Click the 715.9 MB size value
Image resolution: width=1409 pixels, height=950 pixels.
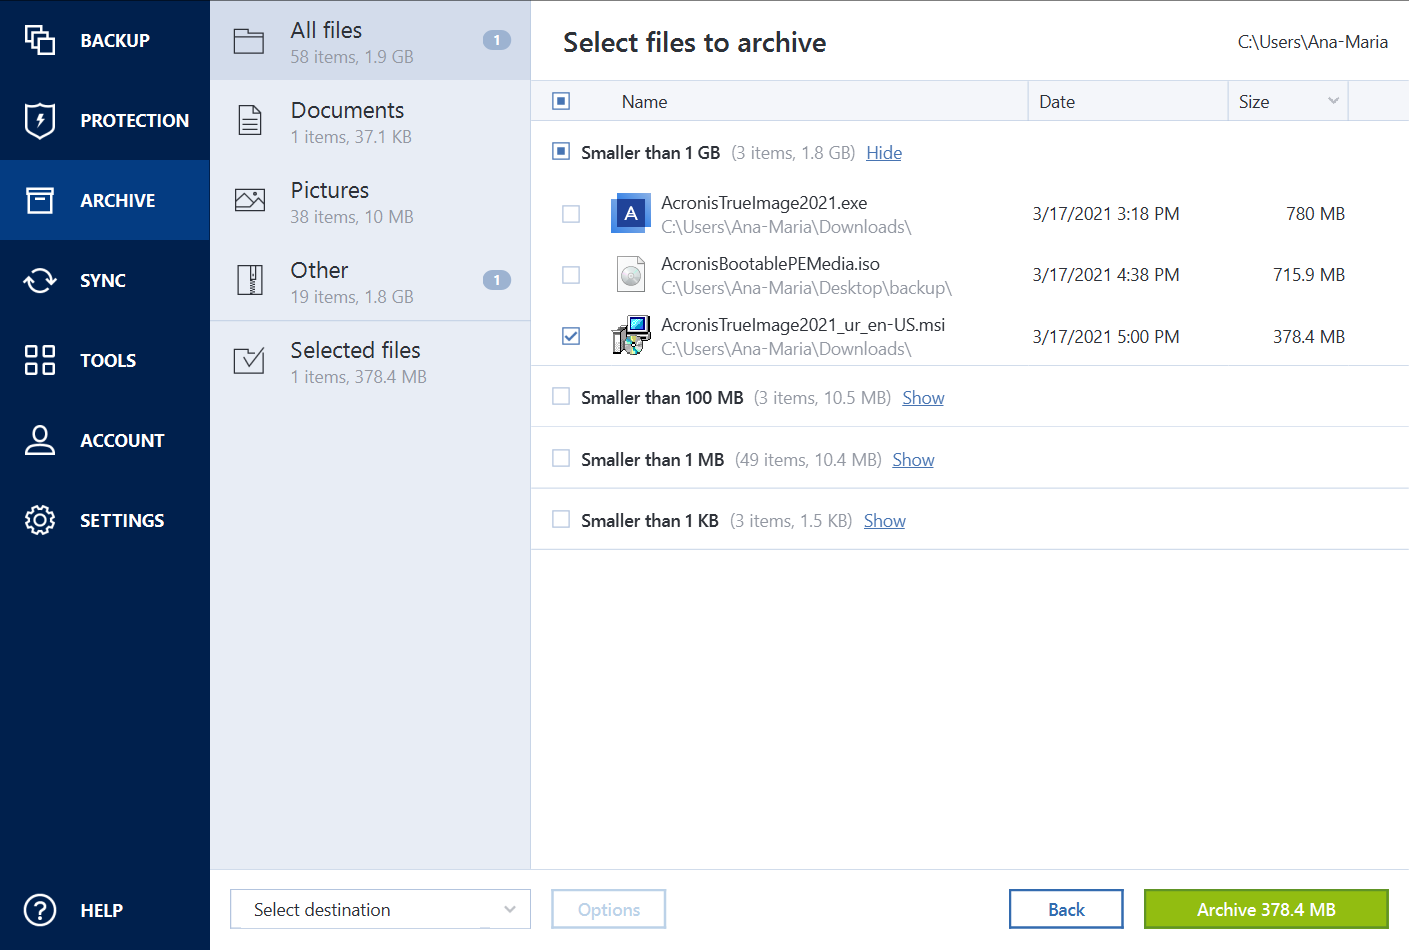1309,275
